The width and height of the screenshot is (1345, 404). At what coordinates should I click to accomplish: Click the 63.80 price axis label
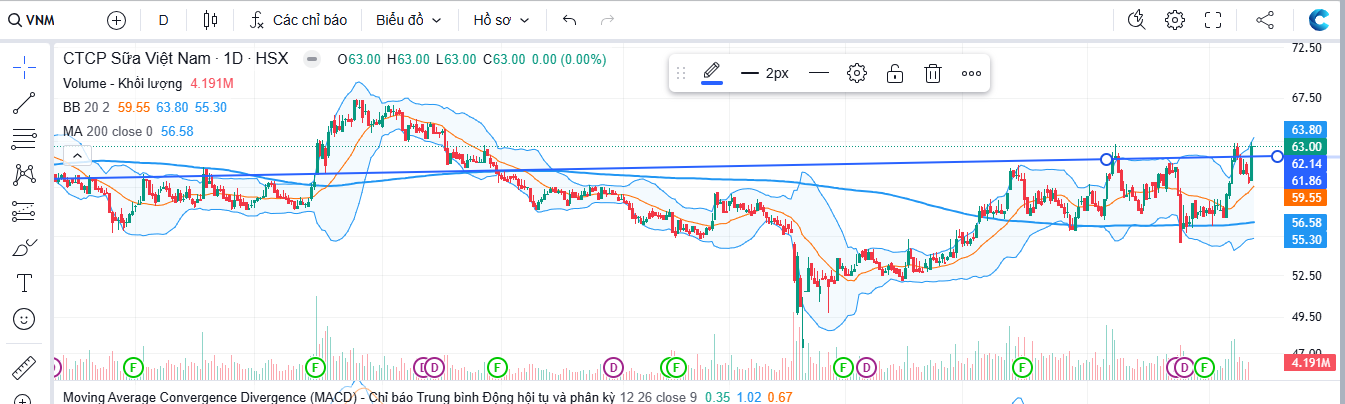[x=1308, y=130]
